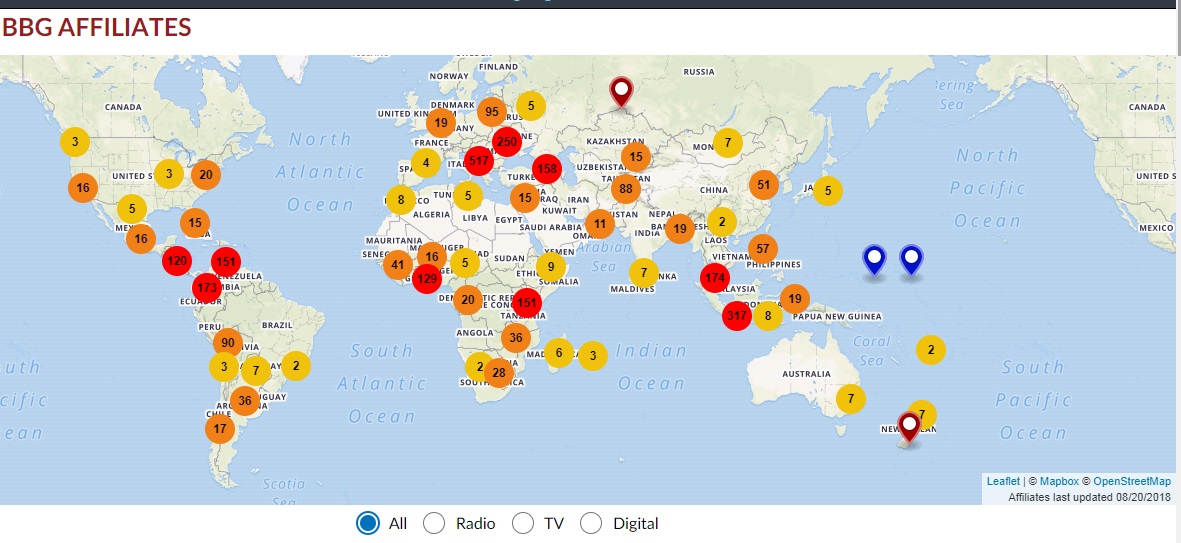This screenshot has height=543, width=1181.
Task: Expand the 120 cluster in Central America
Action: click(177, 261)
